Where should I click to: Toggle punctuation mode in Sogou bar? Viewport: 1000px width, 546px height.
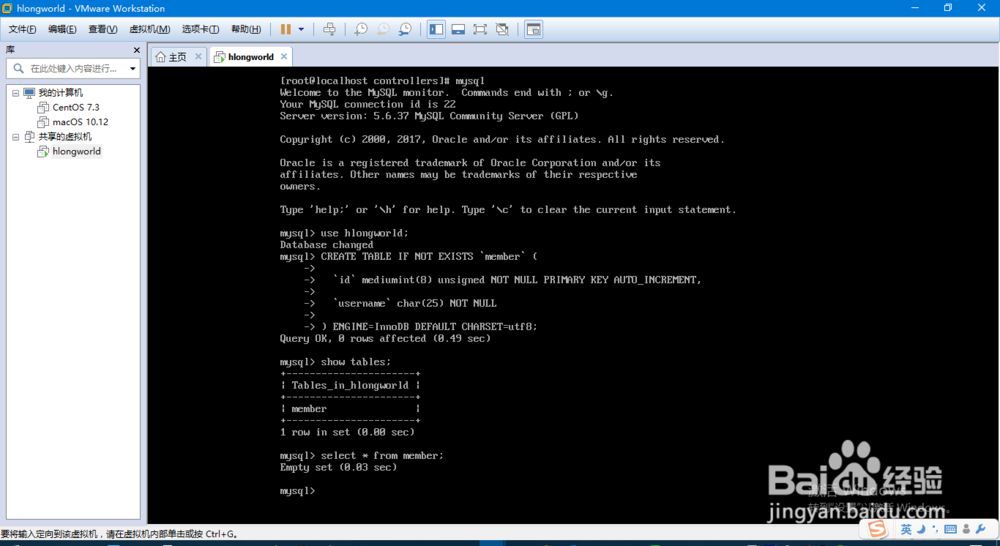coord(934,529)
